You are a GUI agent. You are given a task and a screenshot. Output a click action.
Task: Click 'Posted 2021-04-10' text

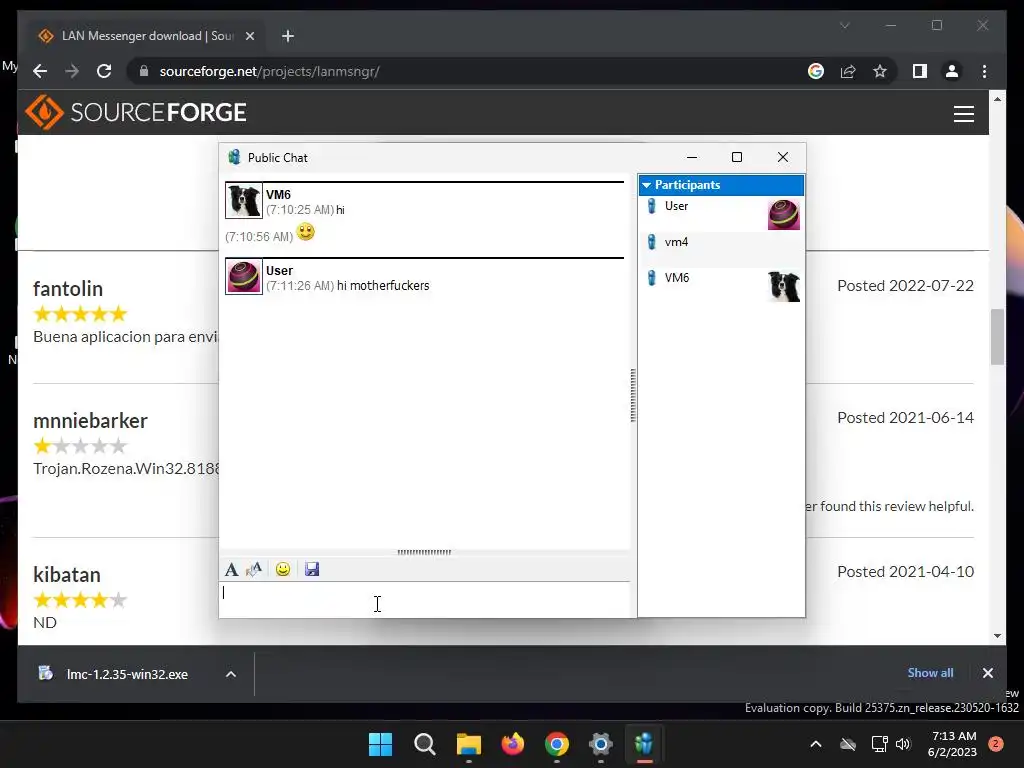[905, 572]
